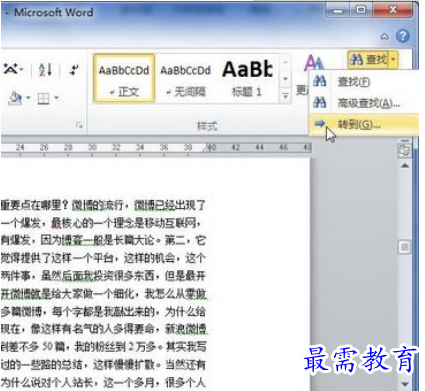Viewport: 425px width, 391px height.
Task: Open the Word help question-mark icon
Action: (403, 36)
